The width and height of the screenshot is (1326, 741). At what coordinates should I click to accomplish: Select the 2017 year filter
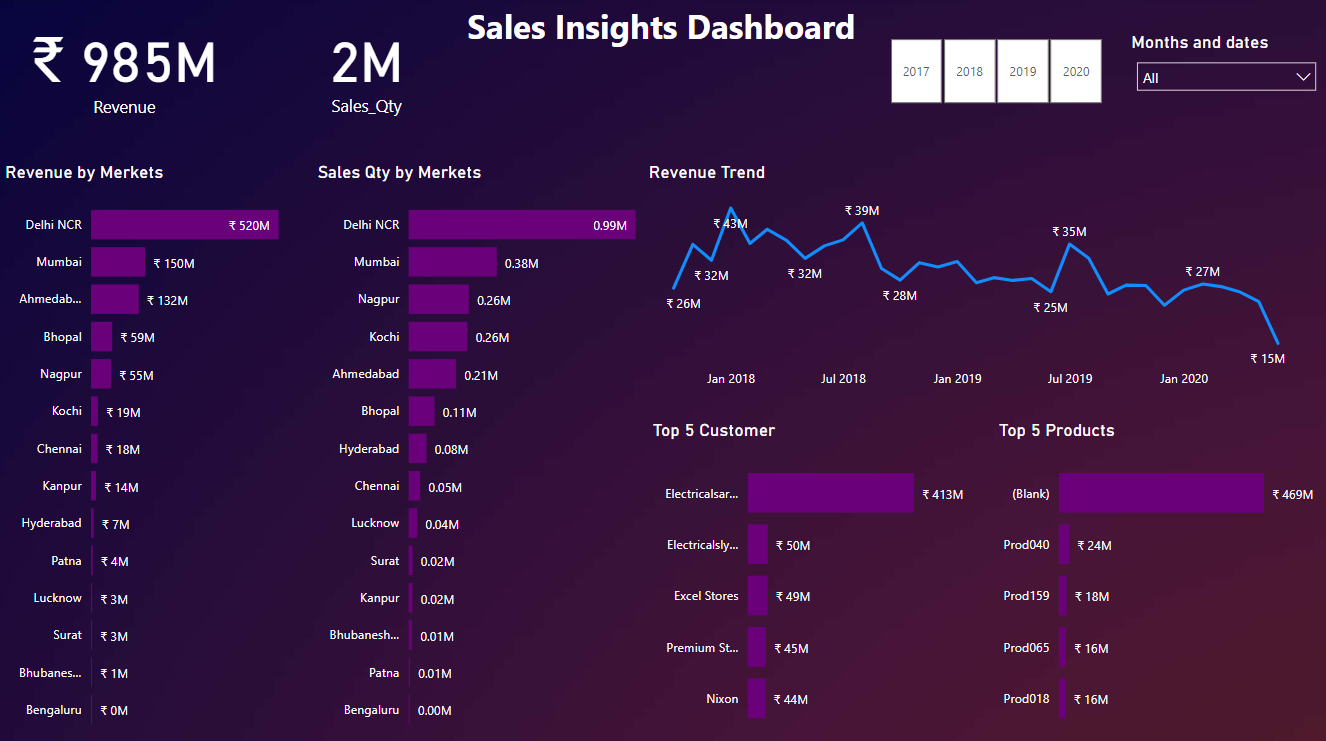[916, 70]
